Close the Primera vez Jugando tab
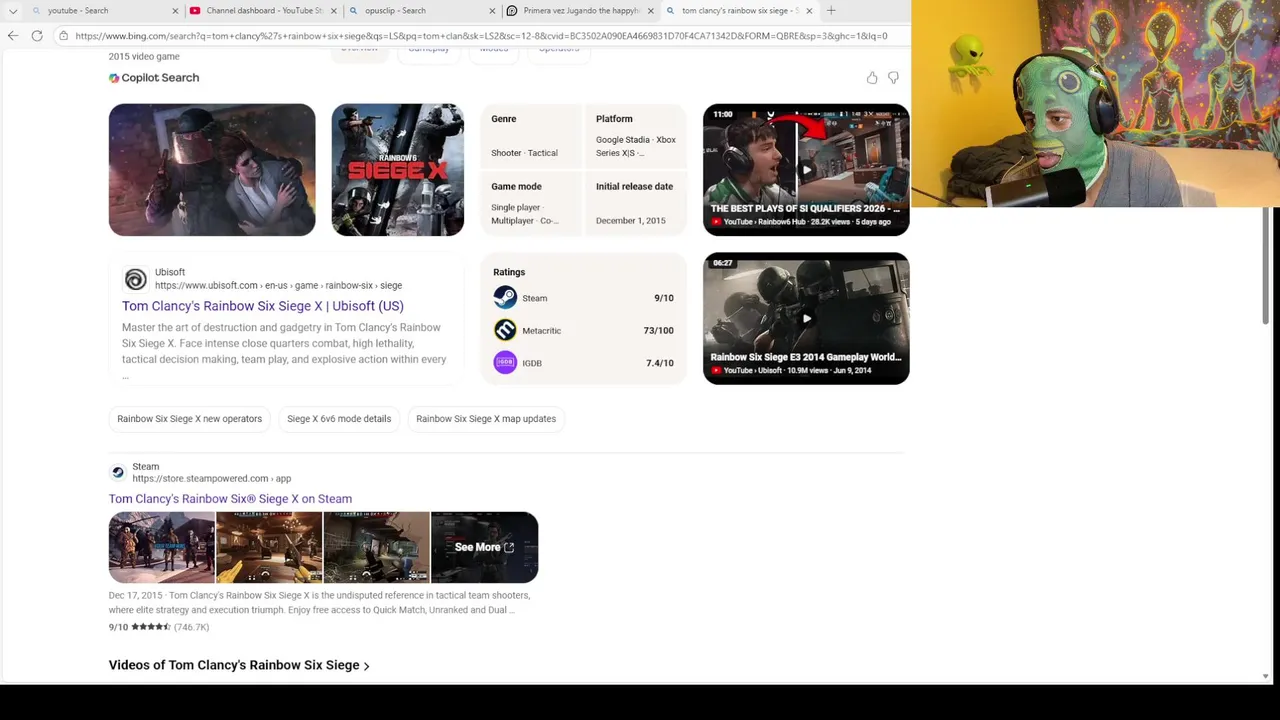 [651, 11]
